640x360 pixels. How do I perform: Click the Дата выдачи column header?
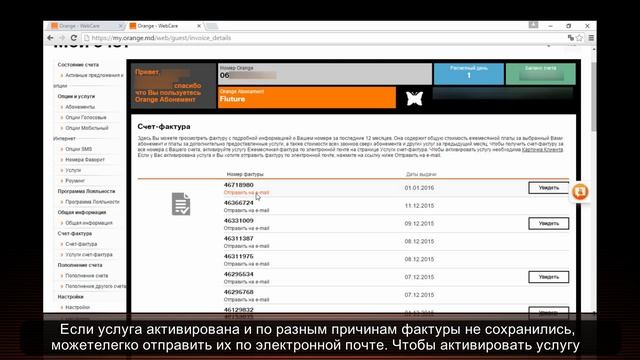[x=421, y=174]
